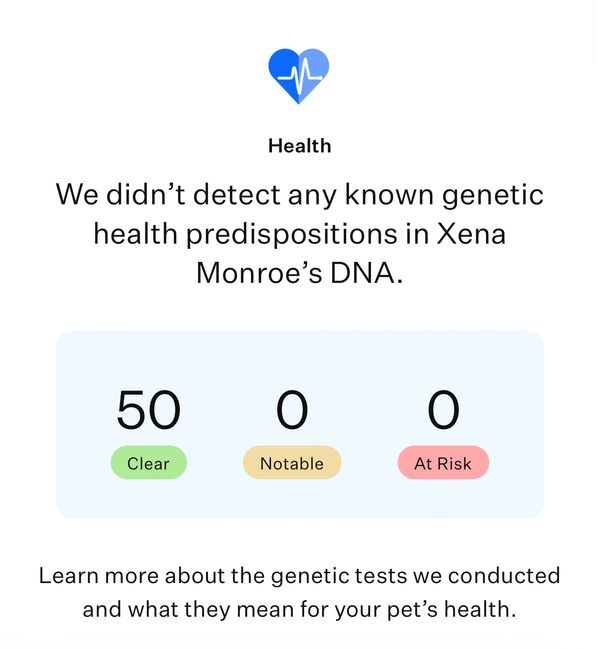
Task: Click the light blue results summary card
Action: (300, 424)
